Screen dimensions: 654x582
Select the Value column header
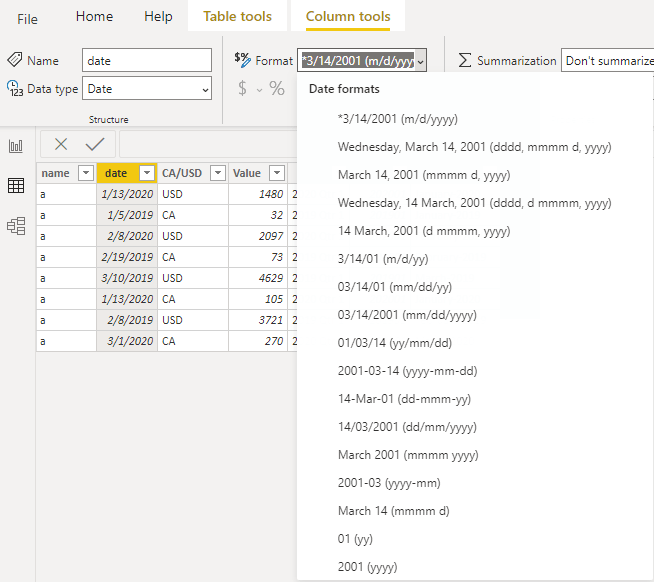247,173
